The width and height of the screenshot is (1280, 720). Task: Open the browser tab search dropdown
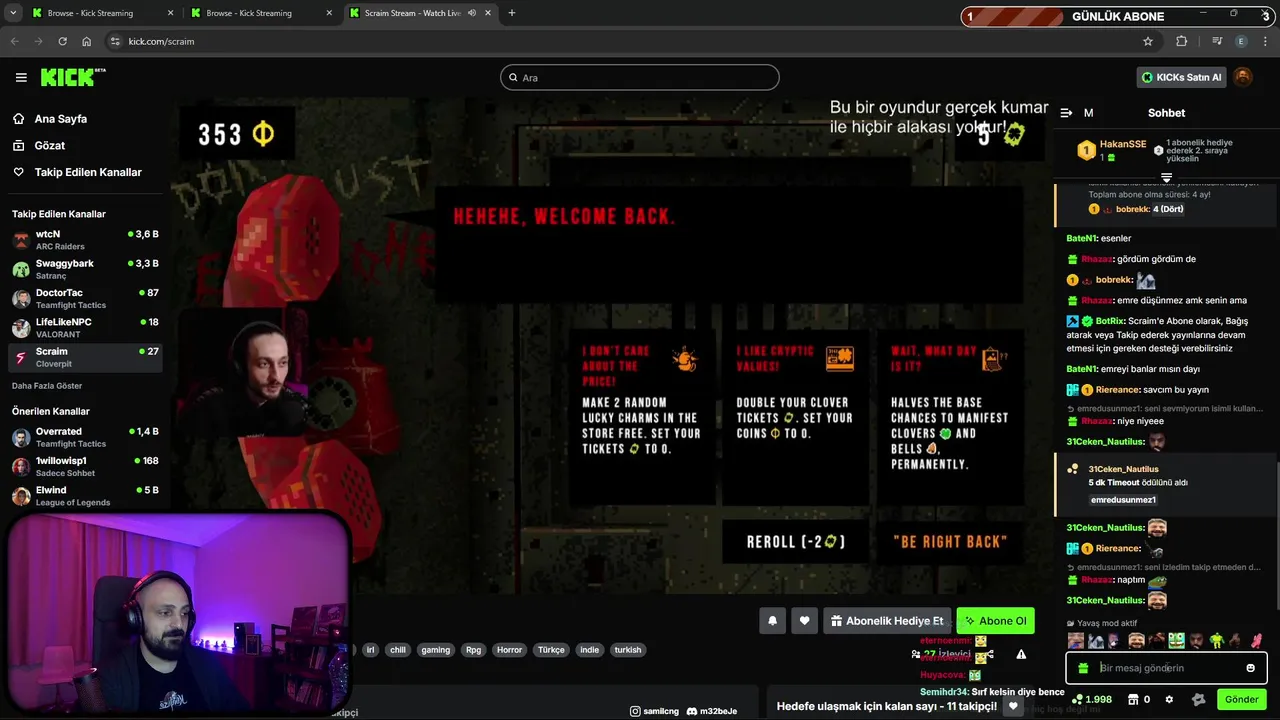13,13
